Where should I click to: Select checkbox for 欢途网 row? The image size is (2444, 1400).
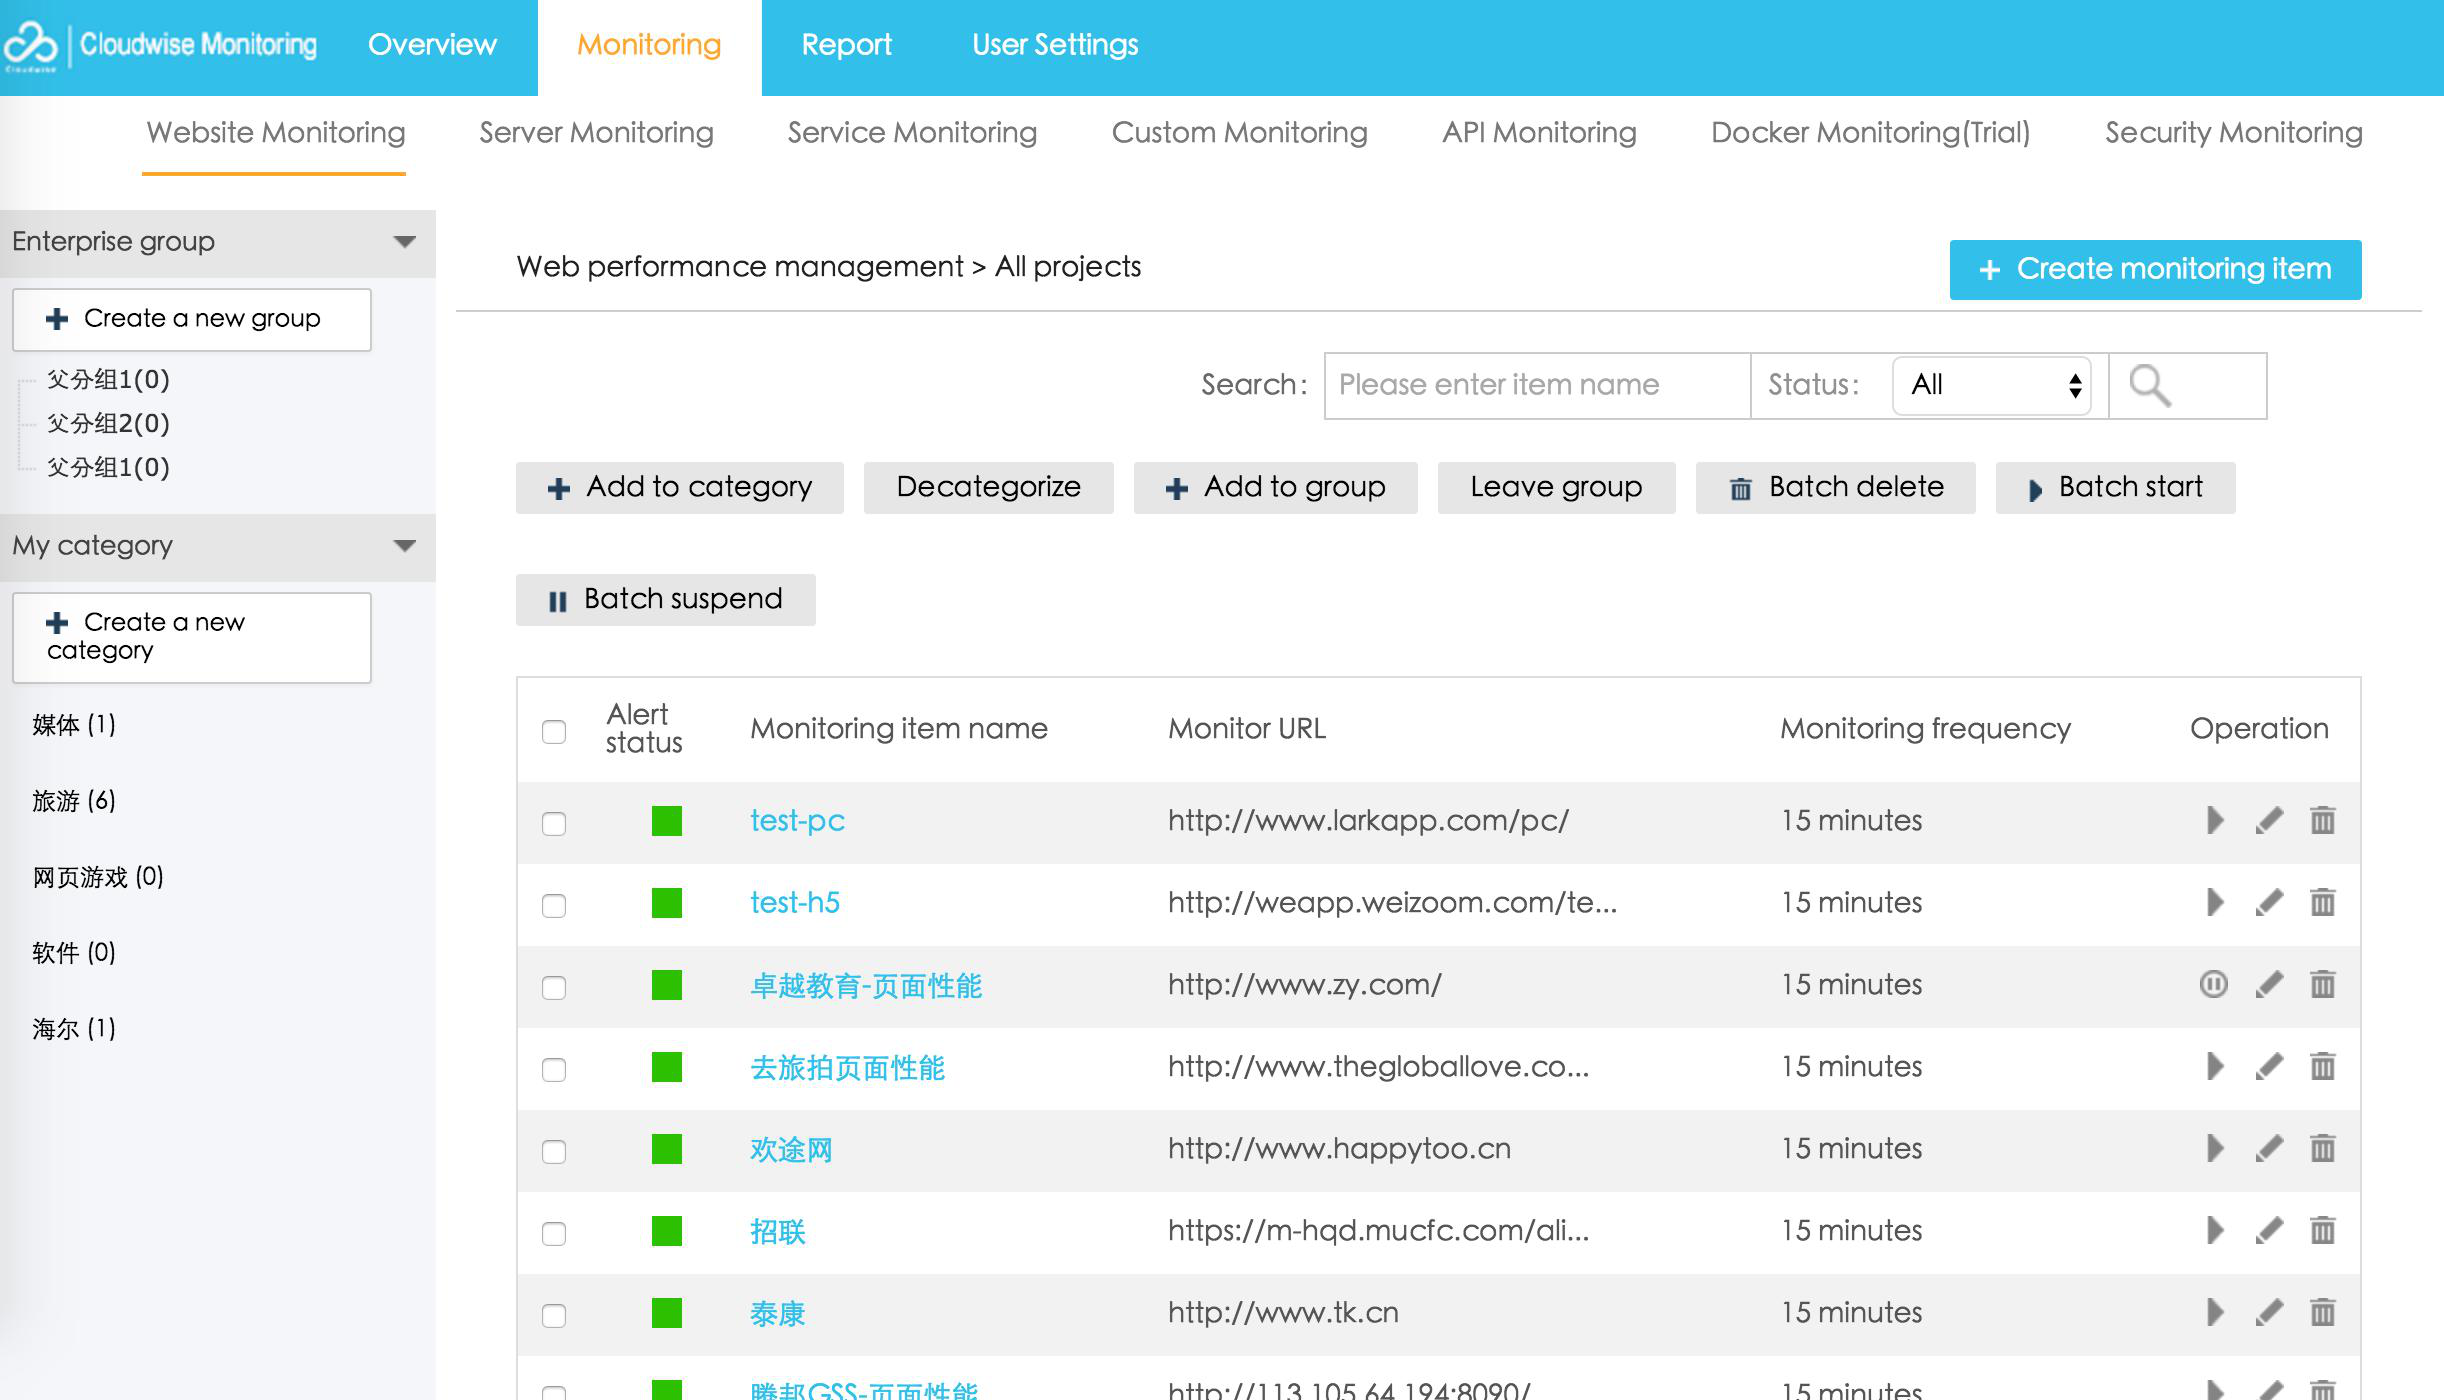(554, 1151)
